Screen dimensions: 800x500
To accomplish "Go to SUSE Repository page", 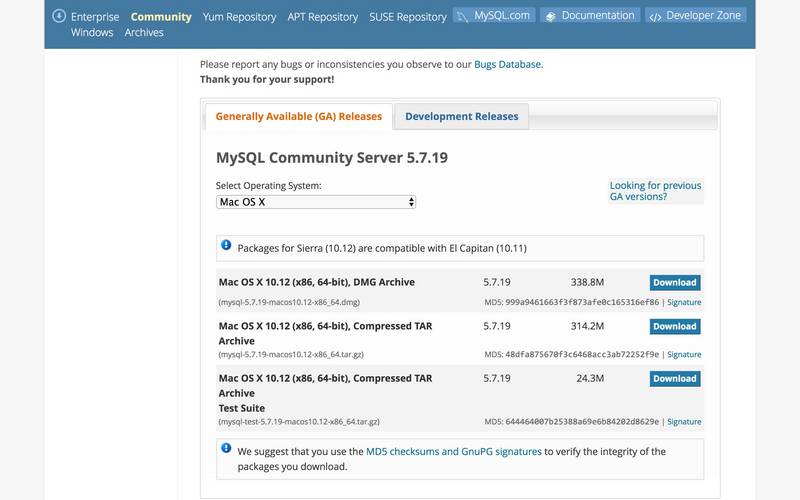I will [x=408, y=17].
